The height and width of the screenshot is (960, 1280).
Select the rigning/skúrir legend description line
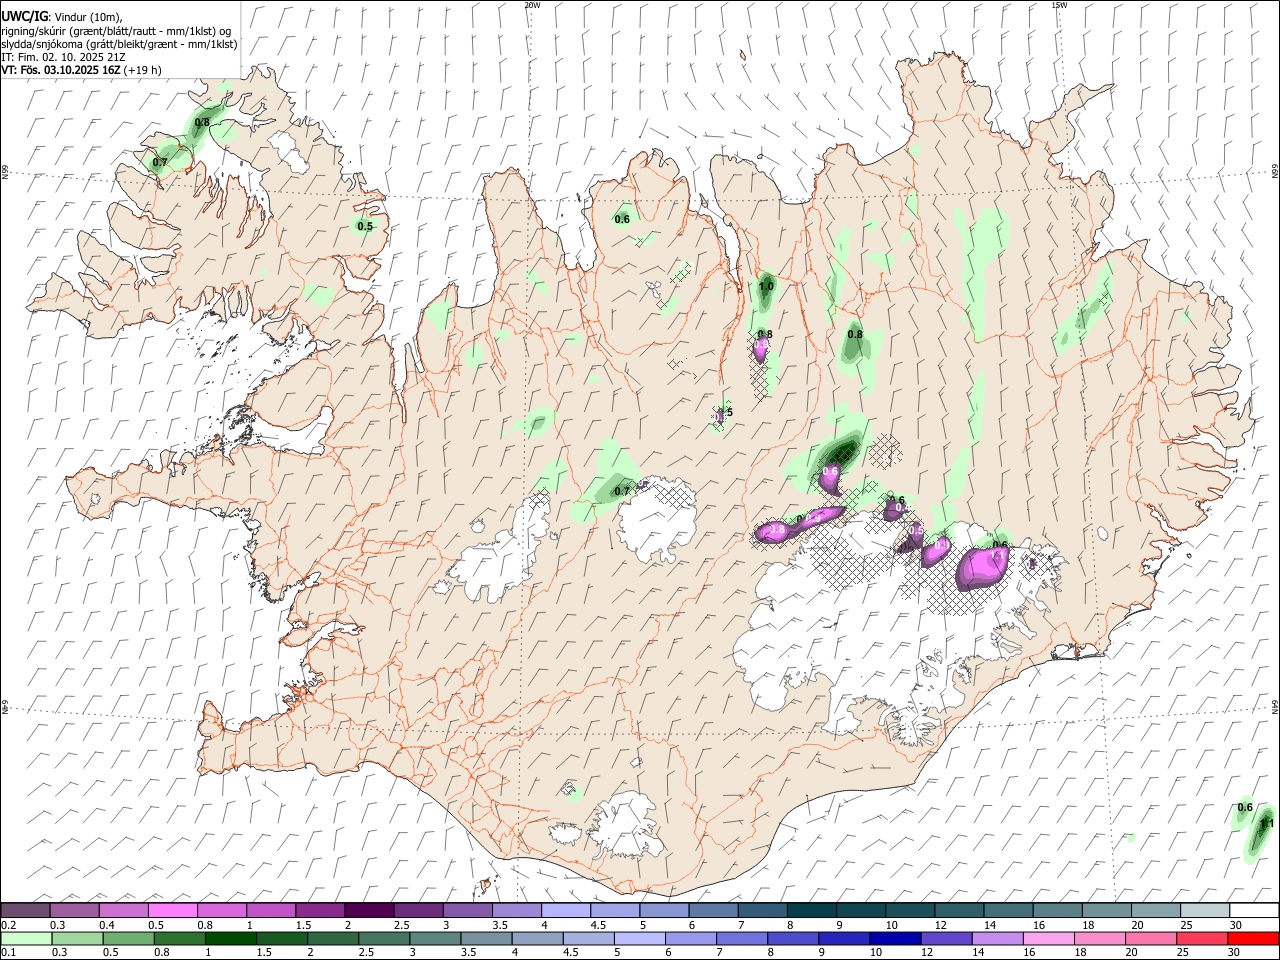115,31
